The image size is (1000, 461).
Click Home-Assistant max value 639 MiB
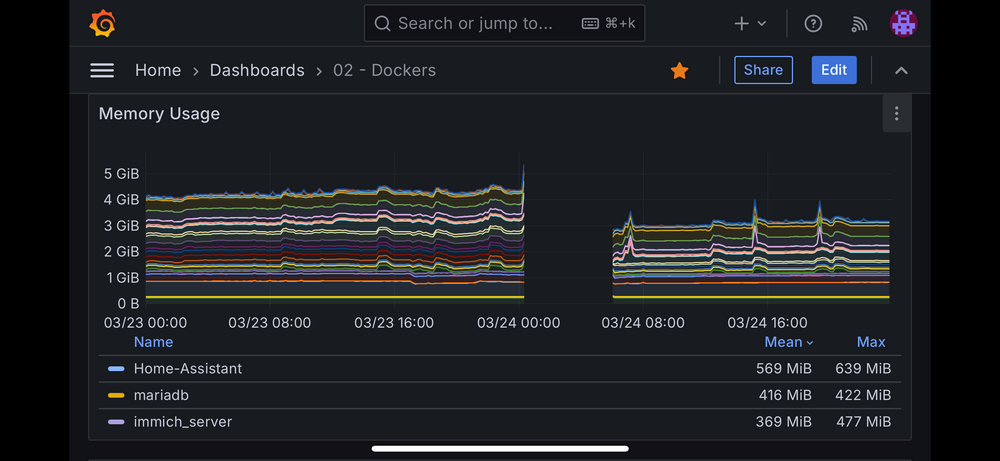[x=863, y=369]
